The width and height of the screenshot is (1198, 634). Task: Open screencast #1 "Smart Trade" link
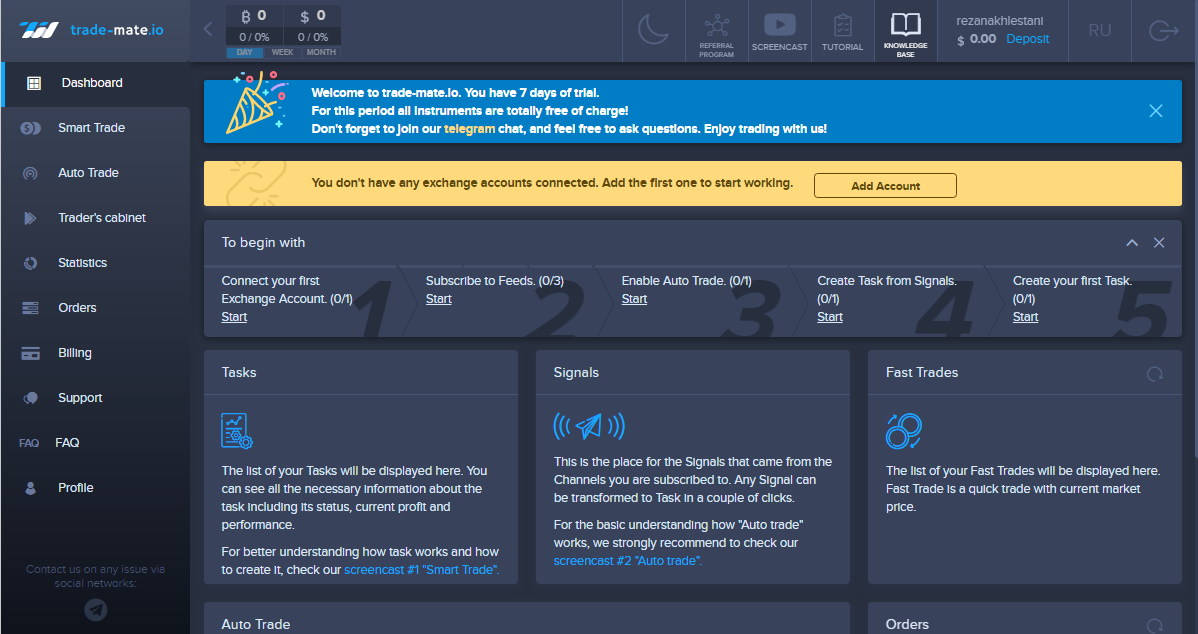pos(422,570)
